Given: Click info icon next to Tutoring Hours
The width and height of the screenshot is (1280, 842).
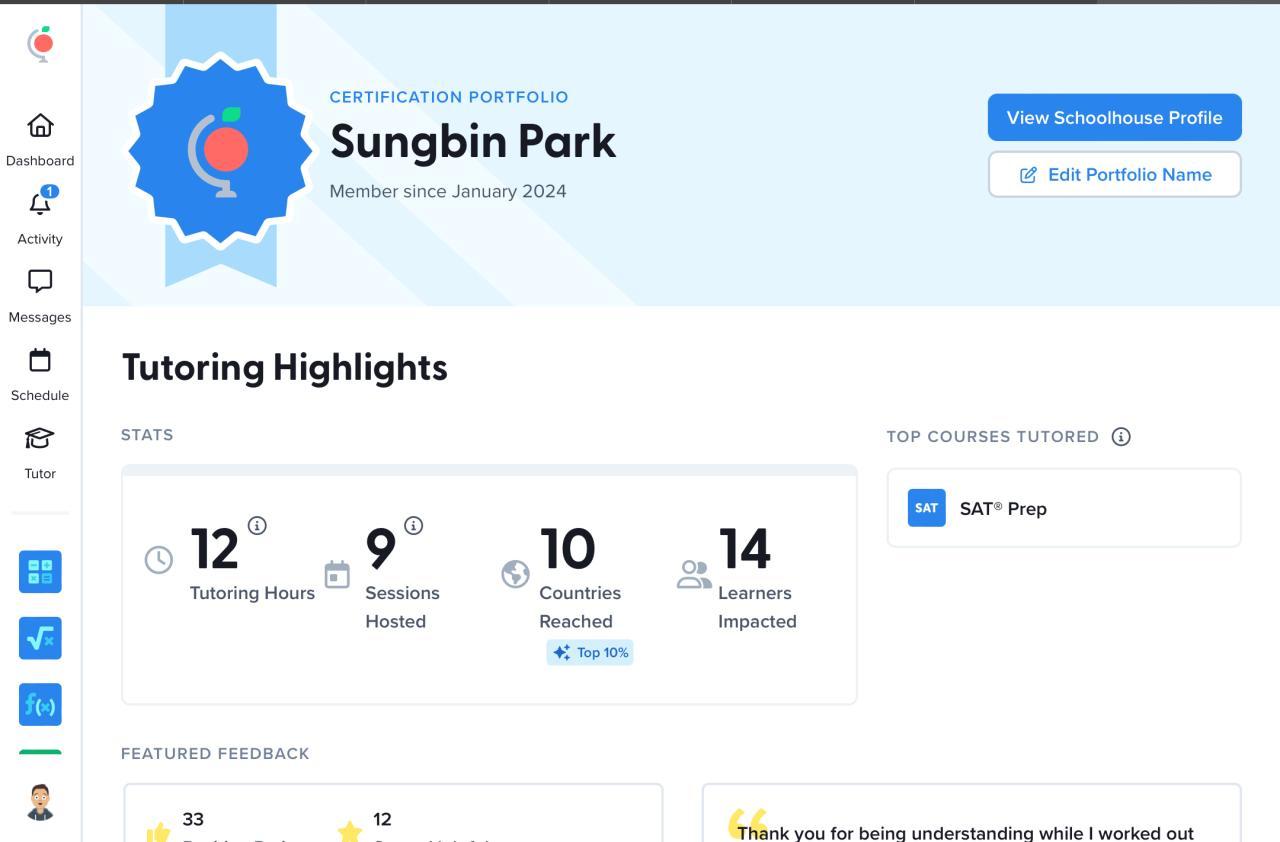Looking at the screenshot, I should (x=257, y=525).
